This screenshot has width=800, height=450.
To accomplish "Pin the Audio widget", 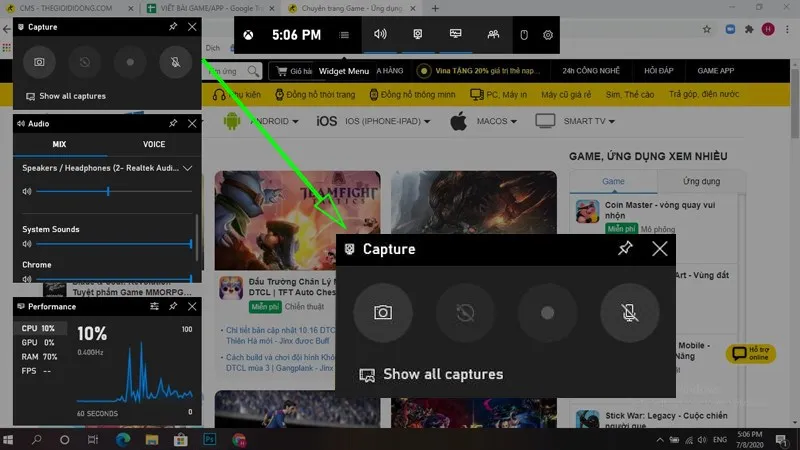I will click(173, 123).
